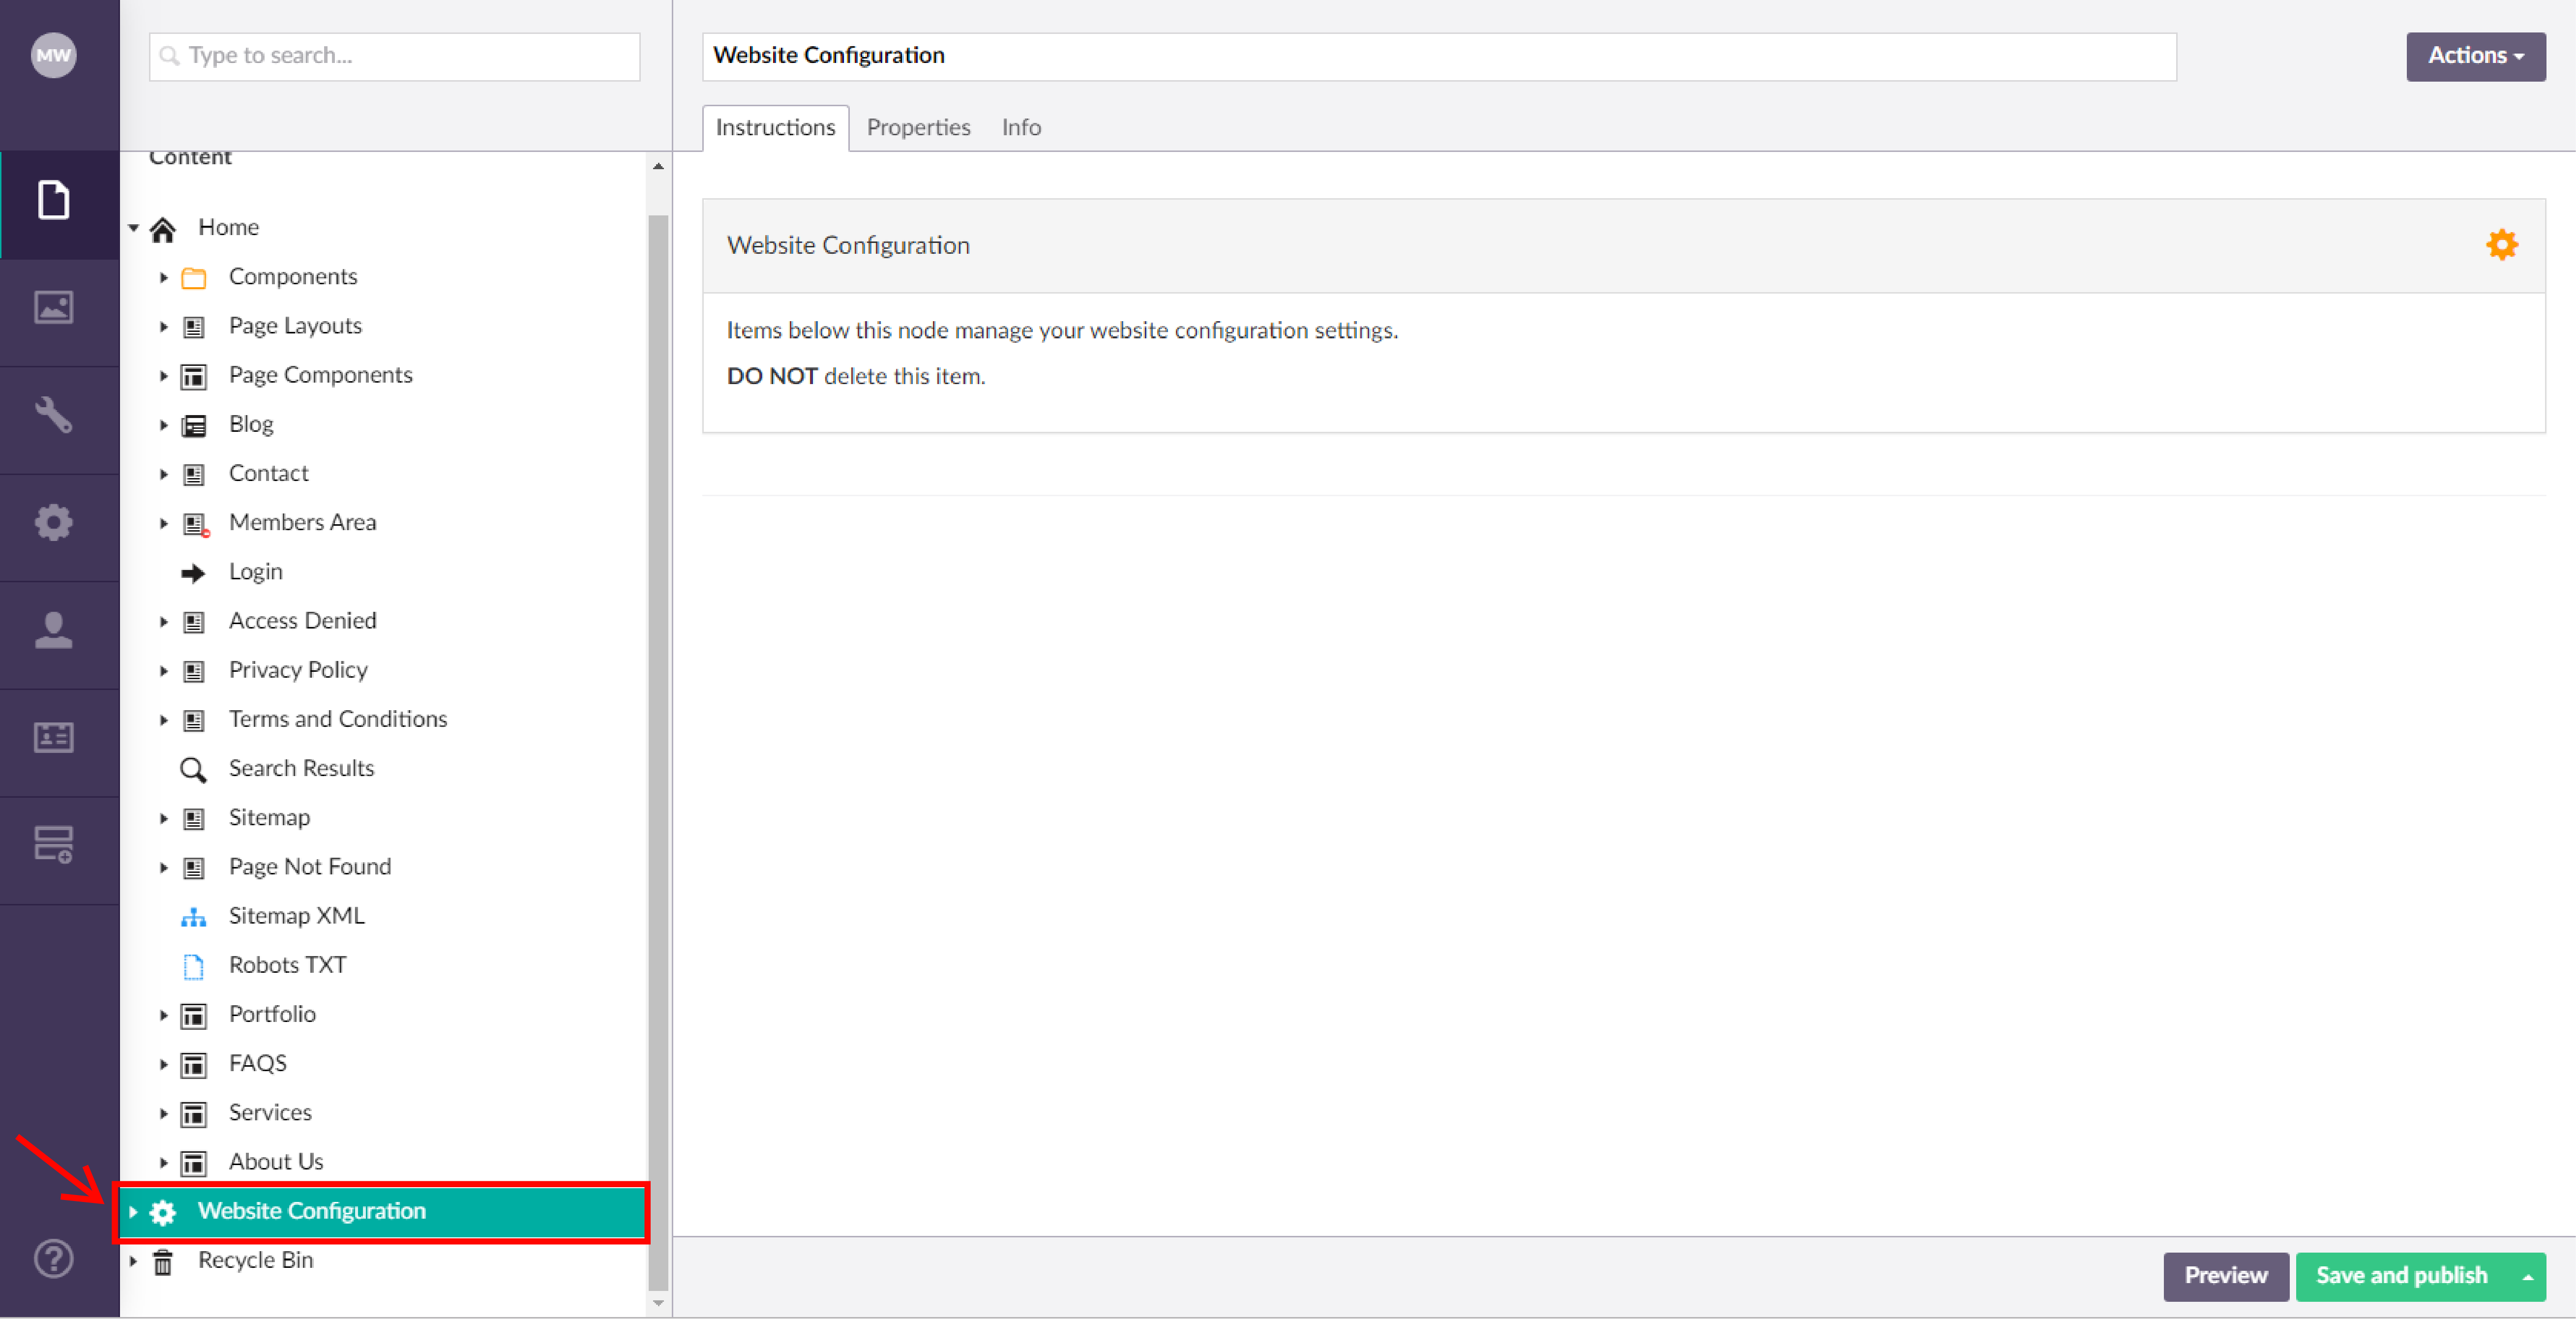Click the Services layout icon in tree
The width and height of the screenshot is (2576, 1319).
click(193, 1114)
